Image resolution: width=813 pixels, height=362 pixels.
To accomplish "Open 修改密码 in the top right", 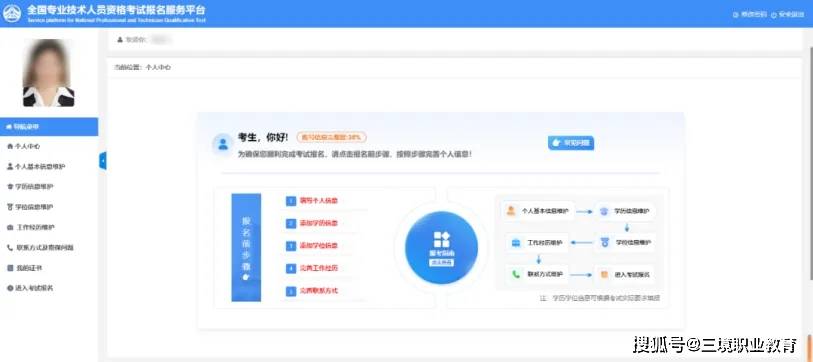I will [x=750, y=15].
